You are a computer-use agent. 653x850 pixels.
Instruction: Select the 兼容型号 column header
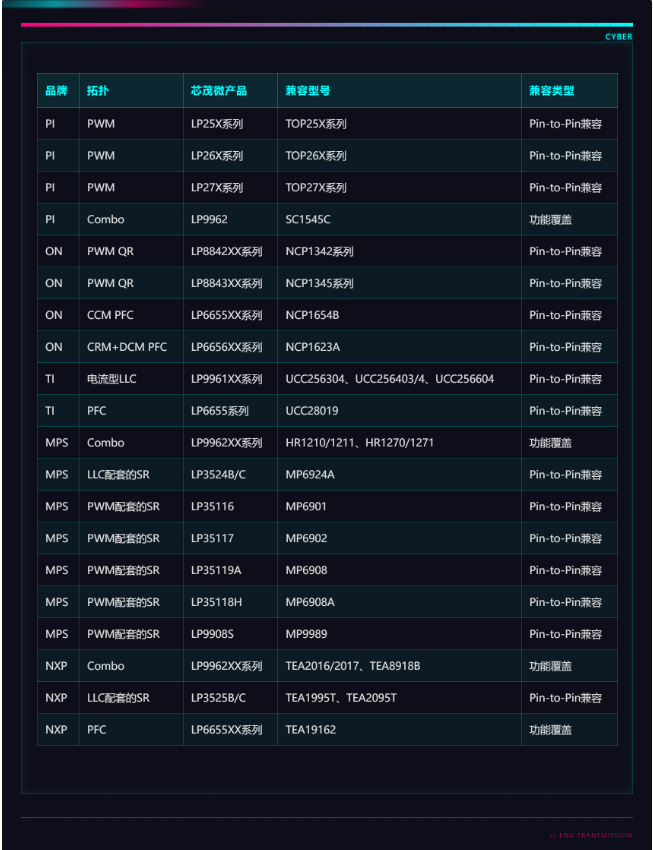point(307,91)
